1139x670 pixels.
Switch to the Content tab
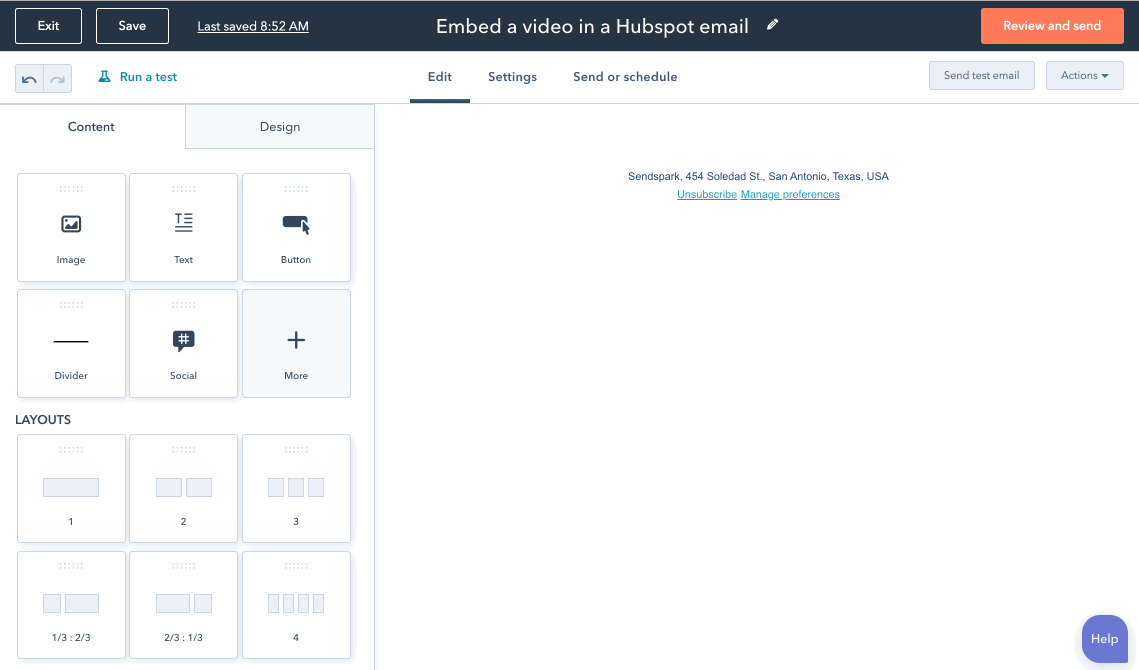[92, 126]
